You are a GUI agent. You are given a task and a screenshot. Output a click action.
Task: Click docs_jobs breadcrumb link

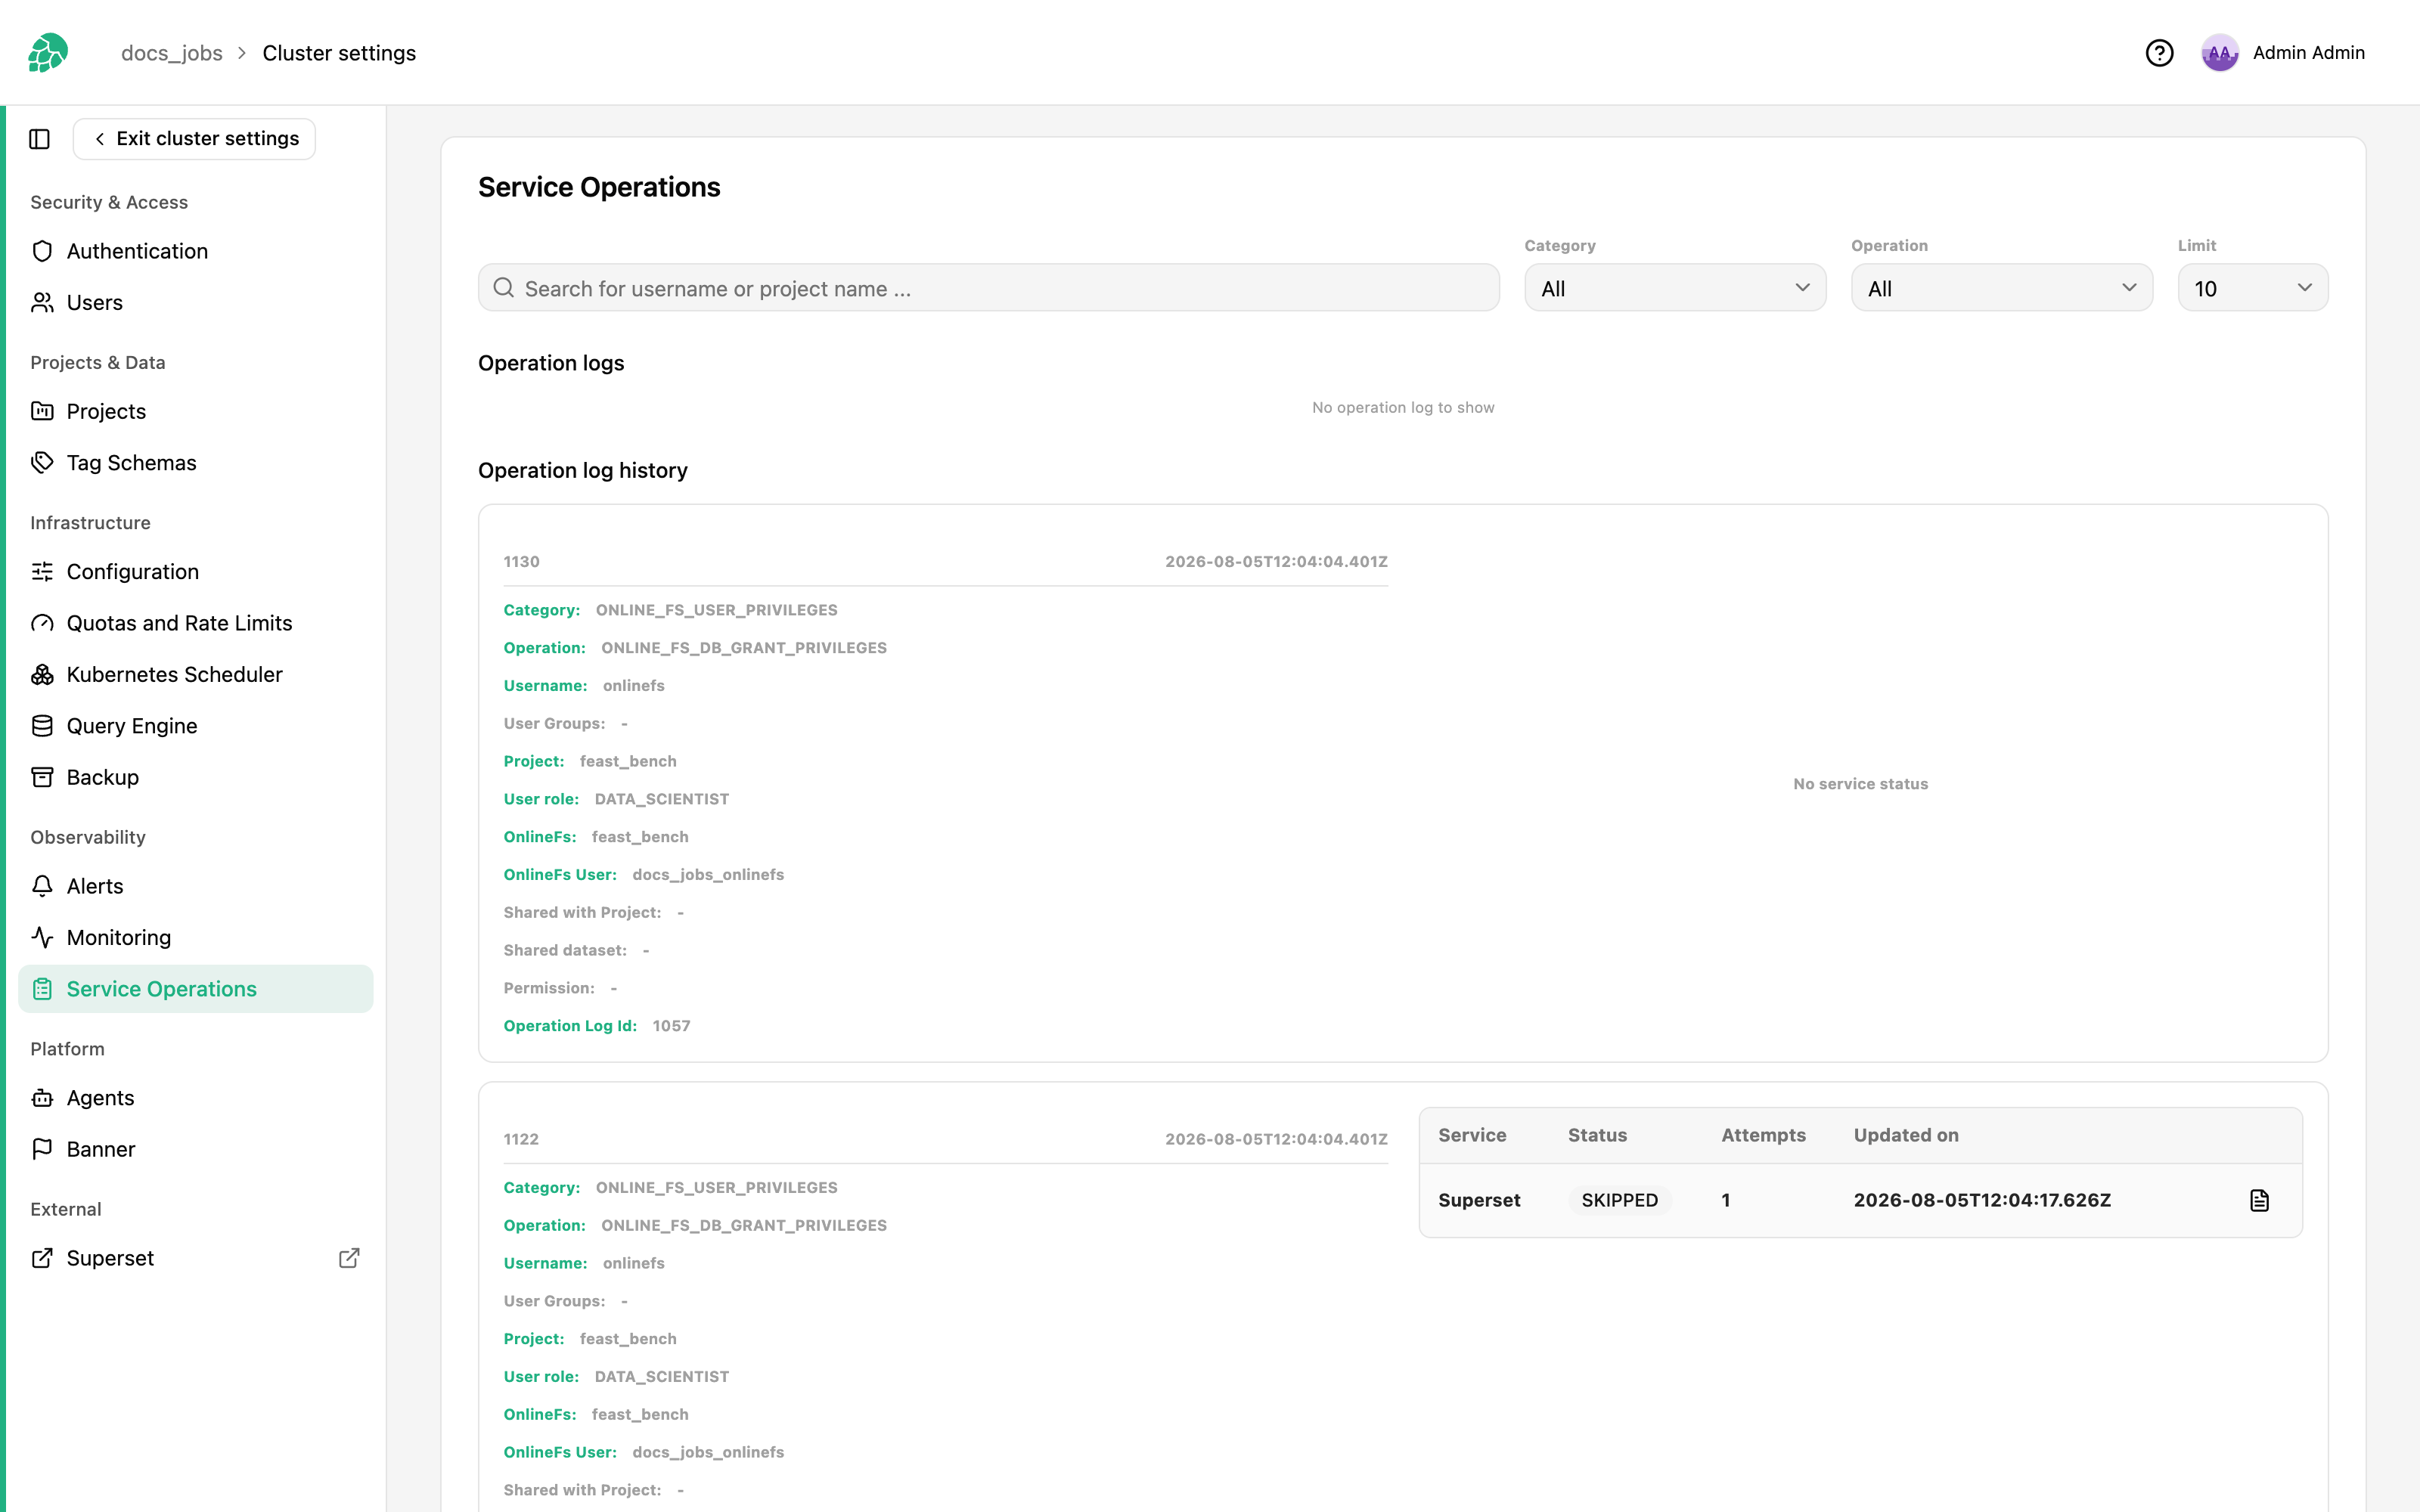point(172,53)
